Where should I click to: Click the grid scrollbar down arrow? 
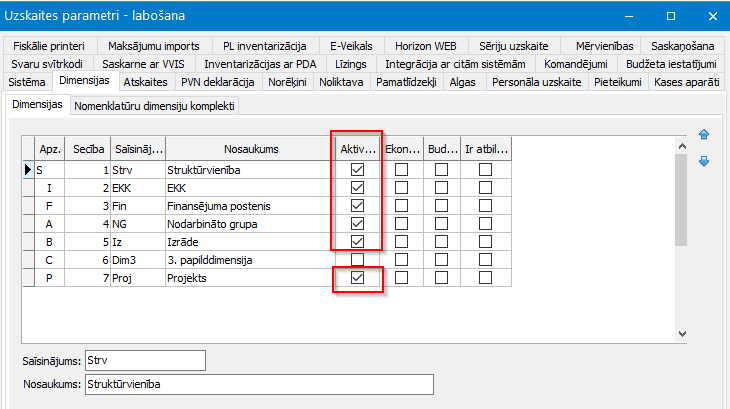pos(682,335)
